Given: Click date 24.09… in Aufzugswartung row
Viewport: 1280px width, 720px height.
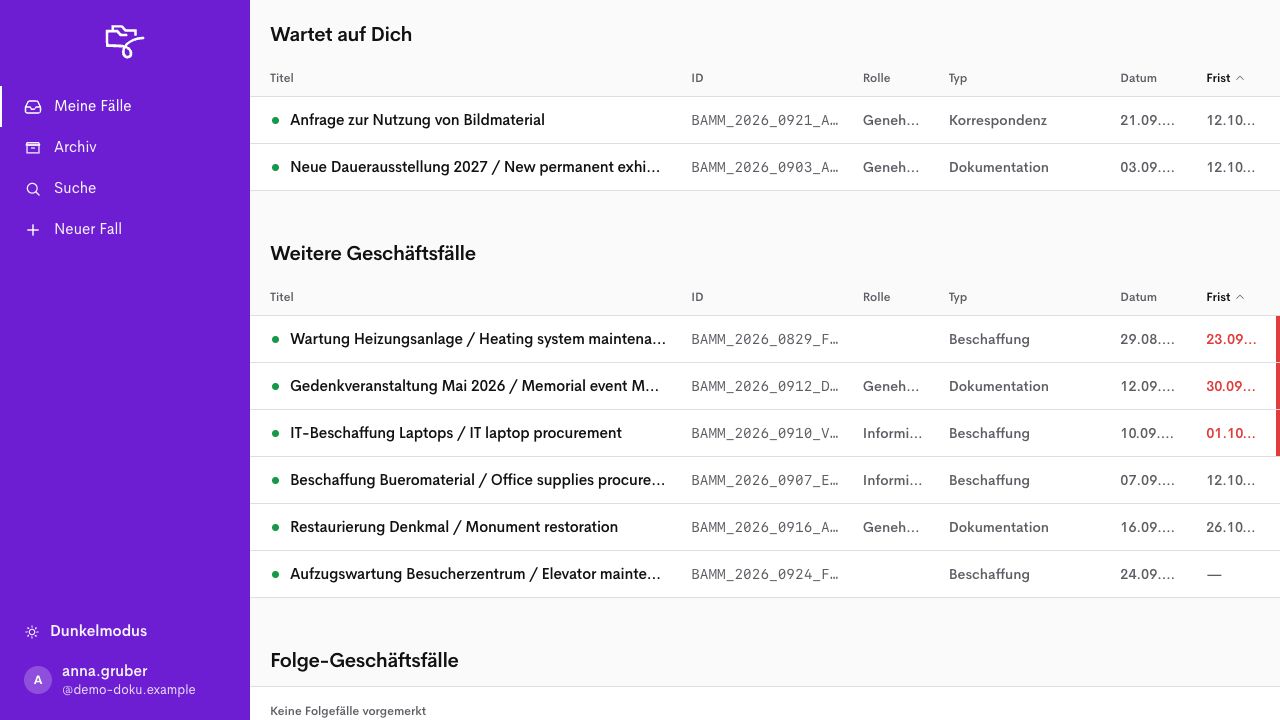Looking at the screenshot, I should [x=1147, y=574].
